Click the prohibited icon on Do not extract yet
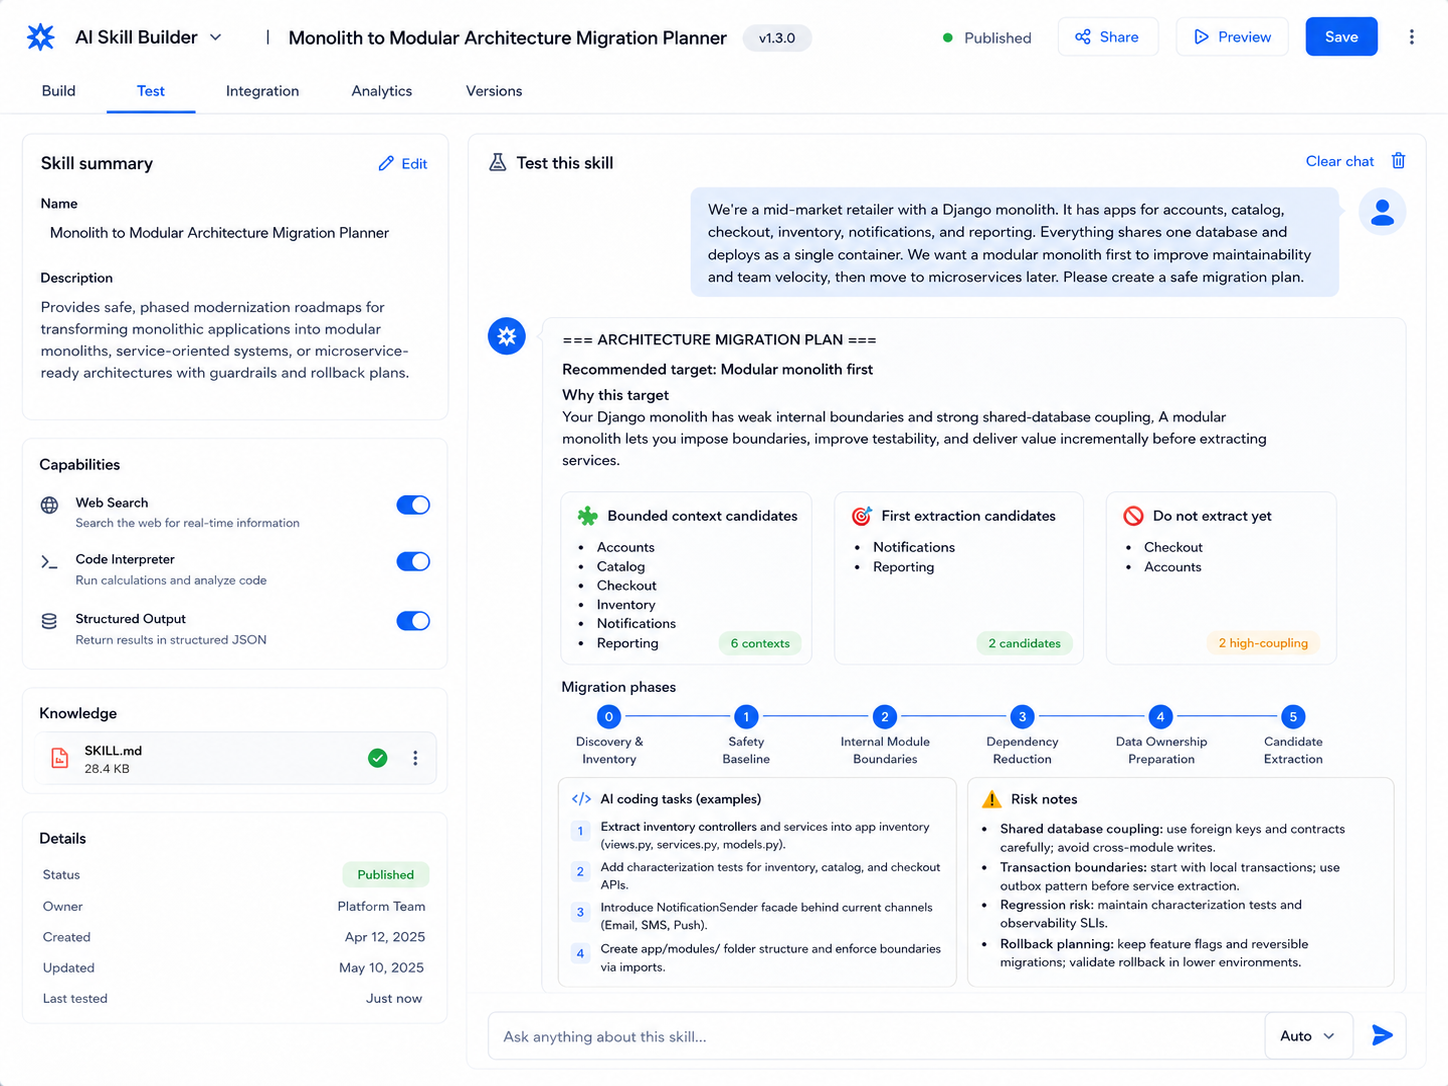Screen dimensions: 1448x1086 click(x=1133, y=516)
